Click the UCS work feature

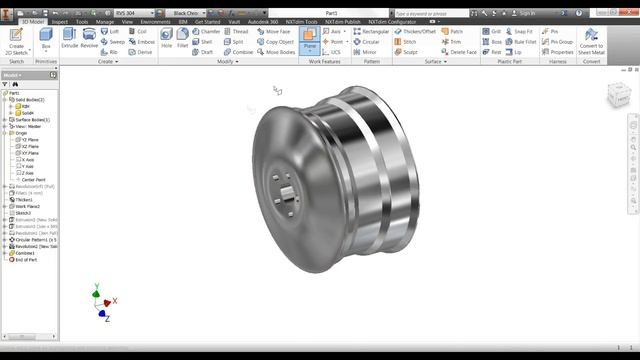coord(331,52)
